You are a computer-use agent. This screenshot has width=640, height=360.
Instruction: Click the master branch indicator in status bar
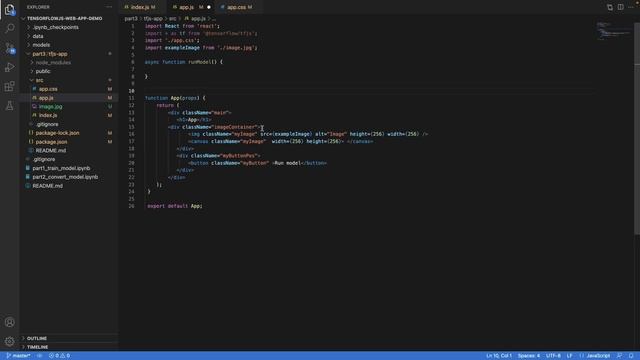point(18,356)
